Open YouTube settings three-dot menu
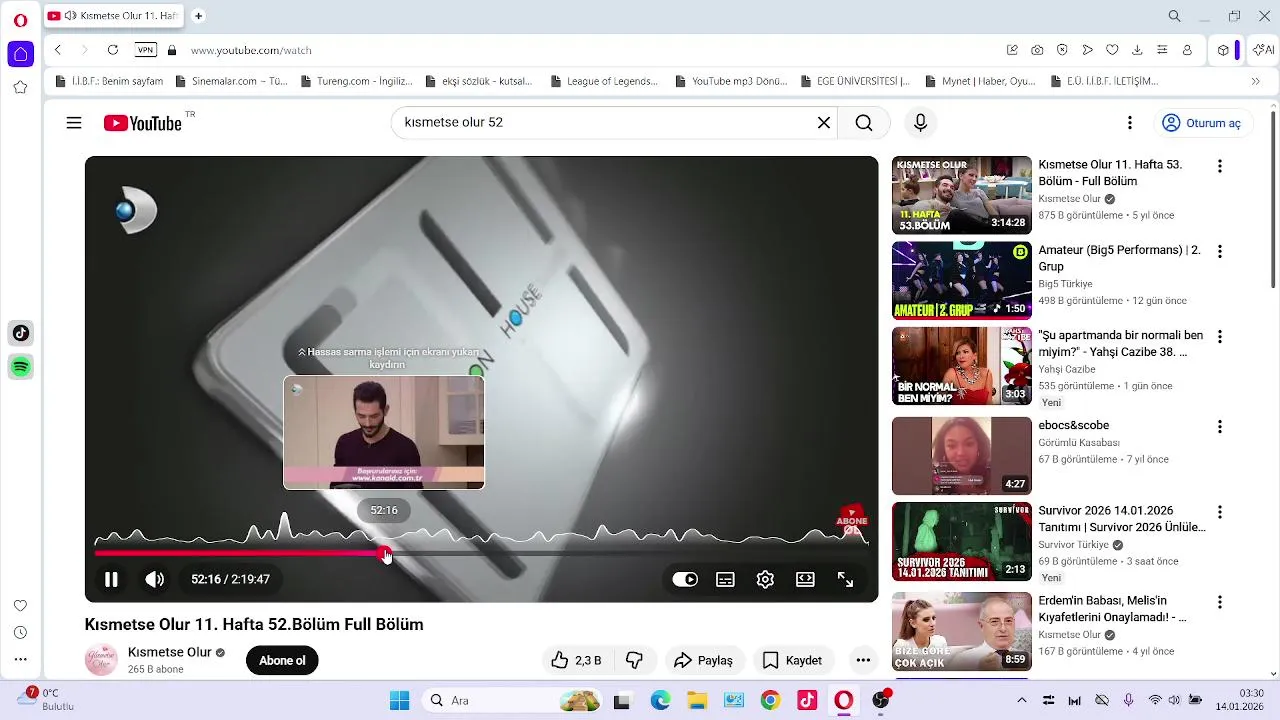Screen dimensions: 1280x720 coord(1130,123)
